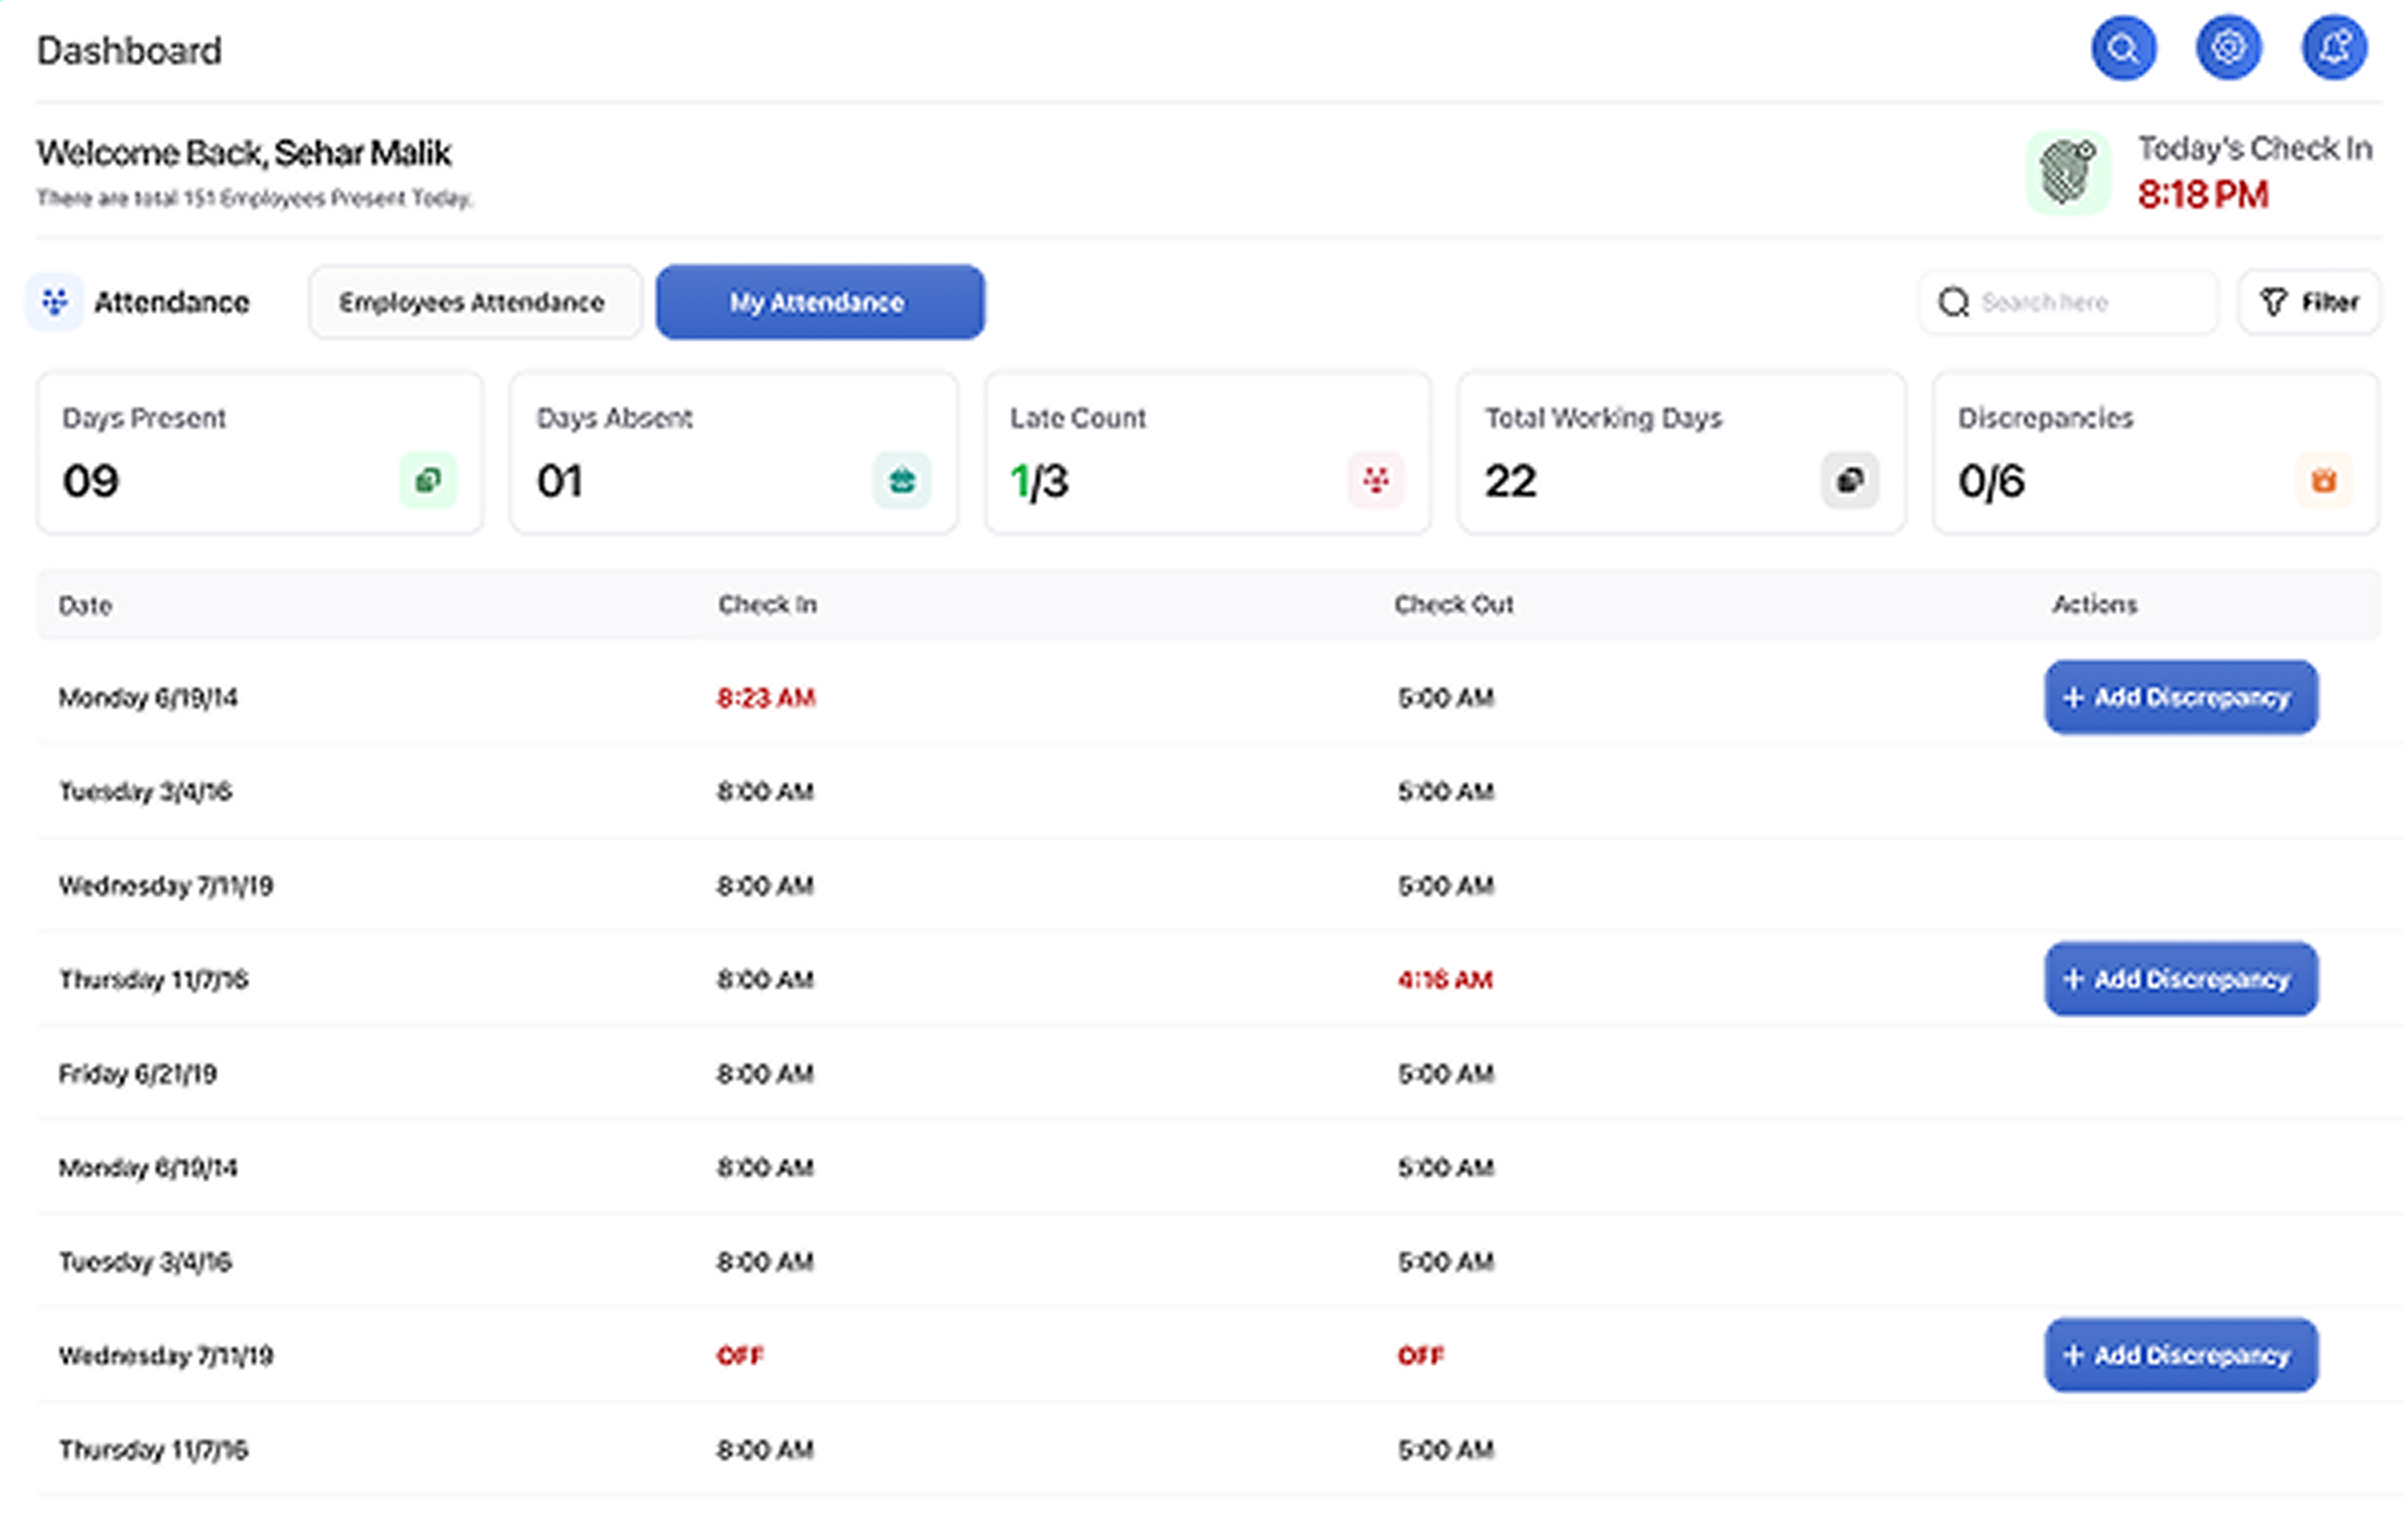Screen dimensions: 2404x1524
Task: Open the Filter options
Action: [x=2308, y=302]
